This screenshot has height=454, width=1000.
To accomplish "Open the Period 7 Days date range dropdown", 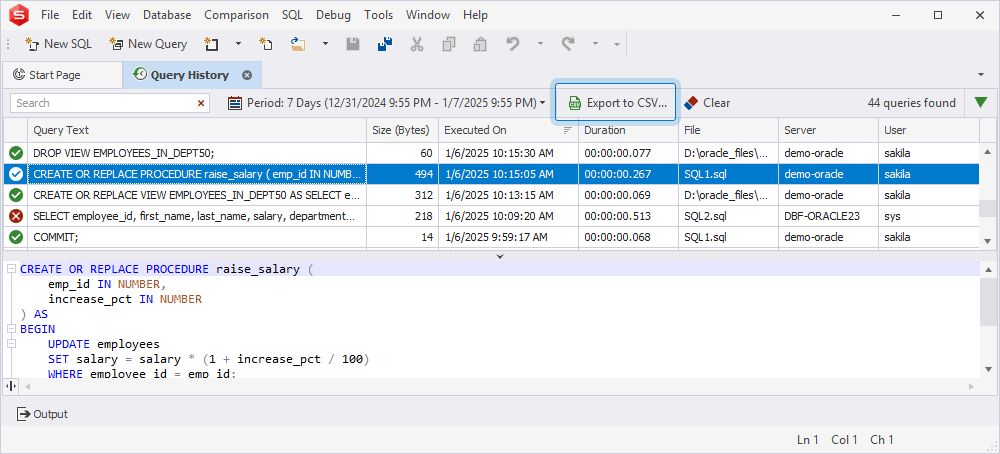I will 387,103.
